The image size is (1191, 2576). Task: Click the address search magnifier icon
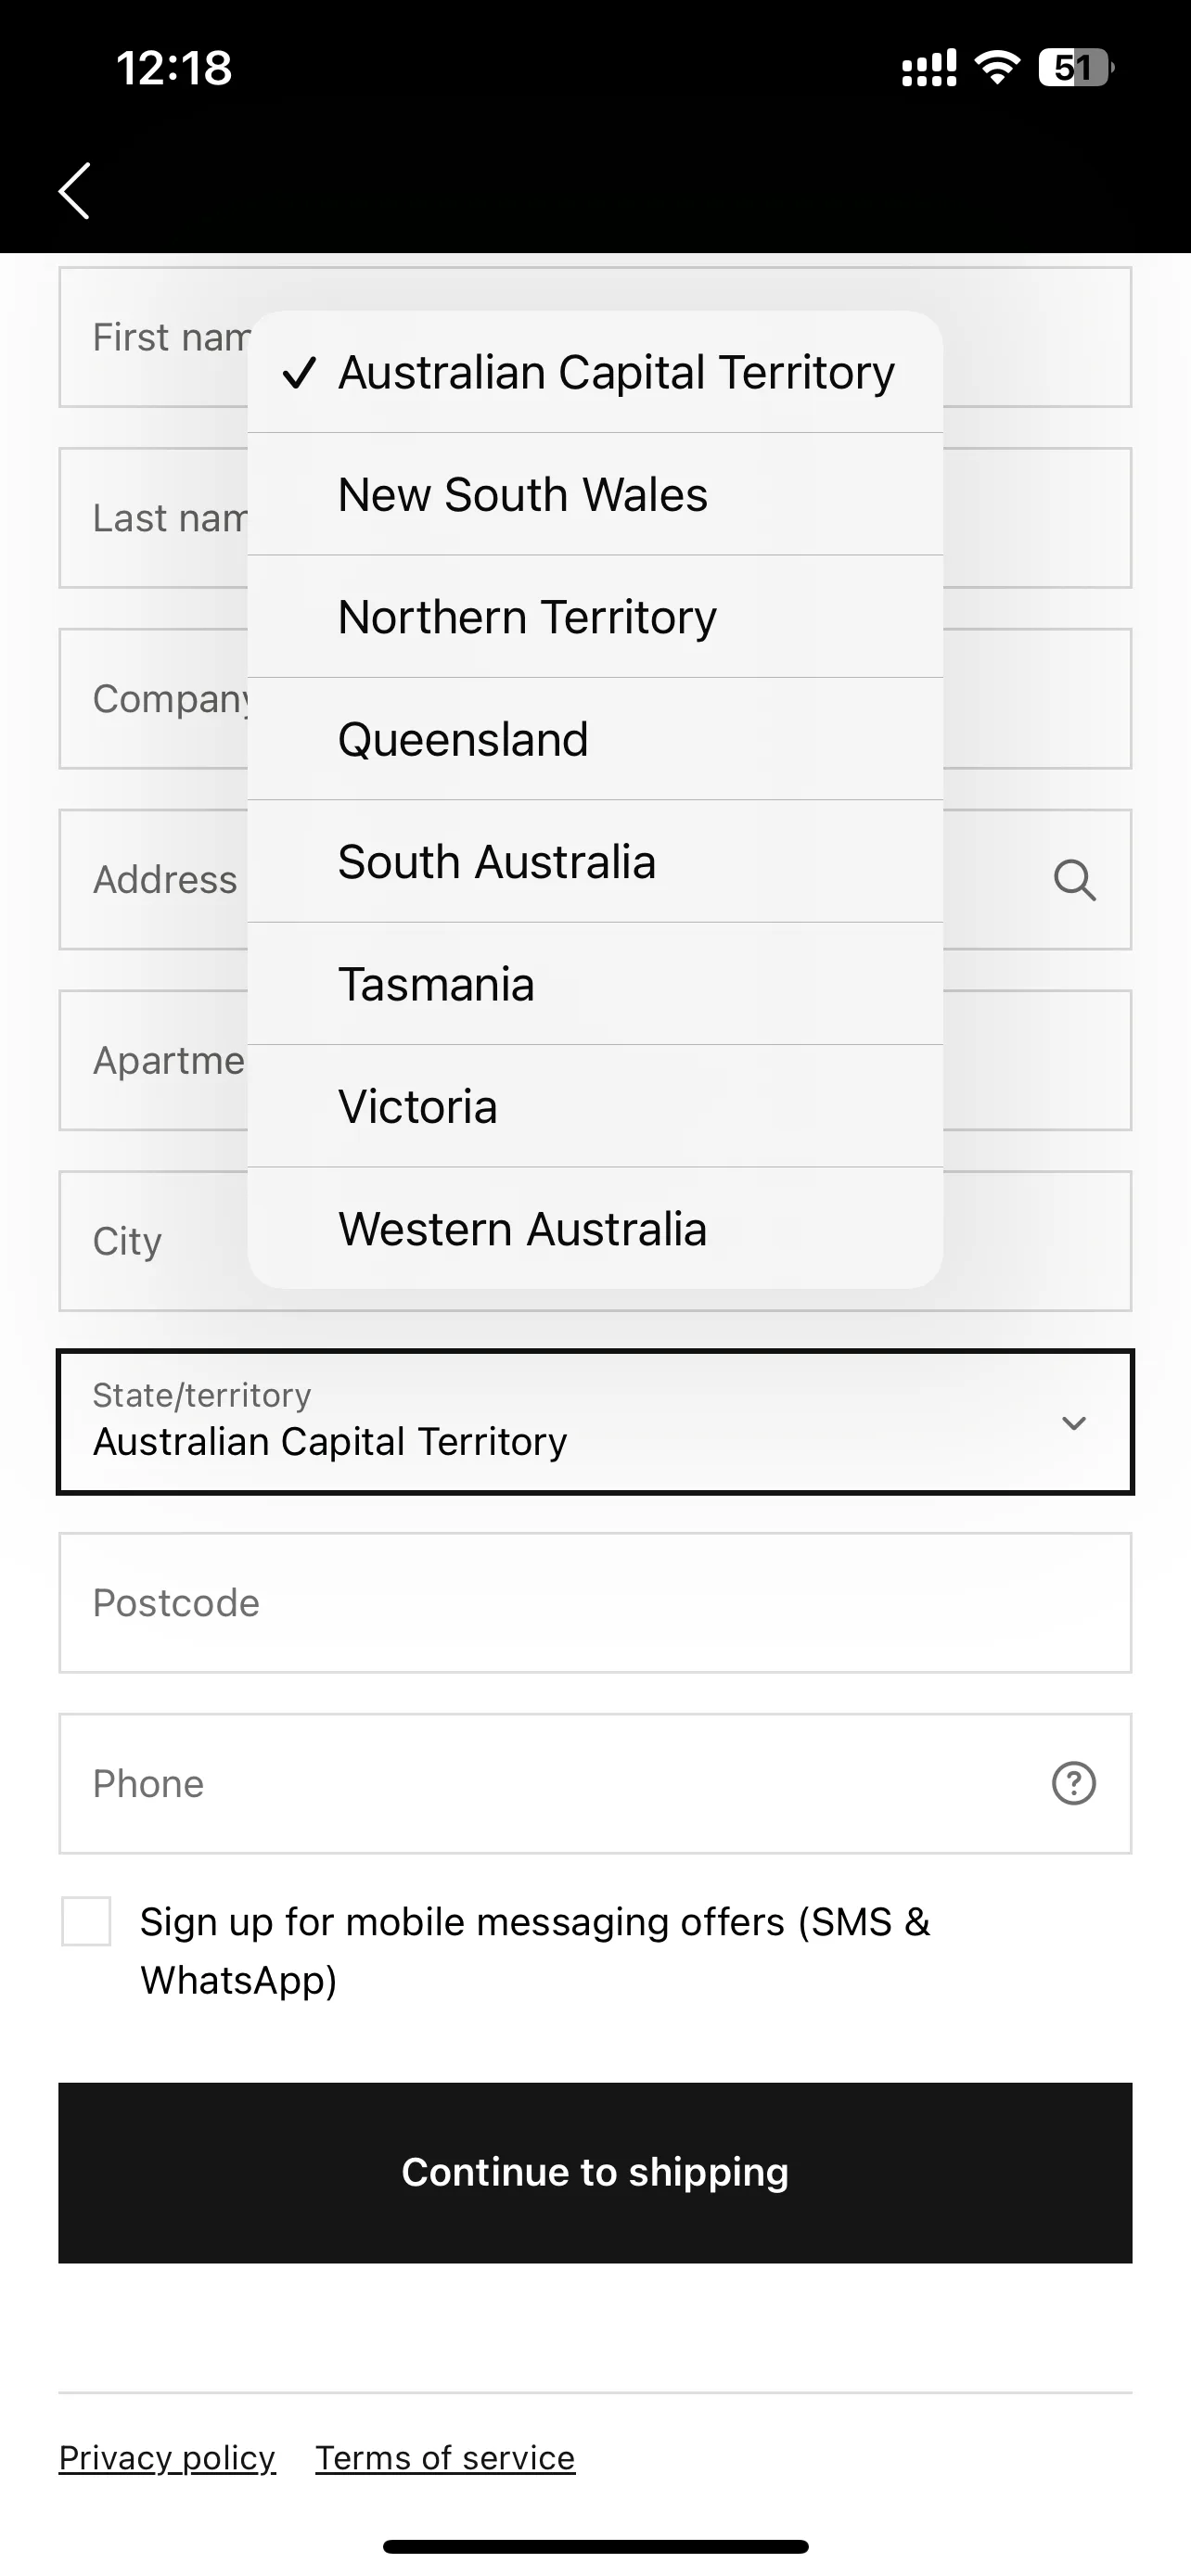pos(1074,880)
